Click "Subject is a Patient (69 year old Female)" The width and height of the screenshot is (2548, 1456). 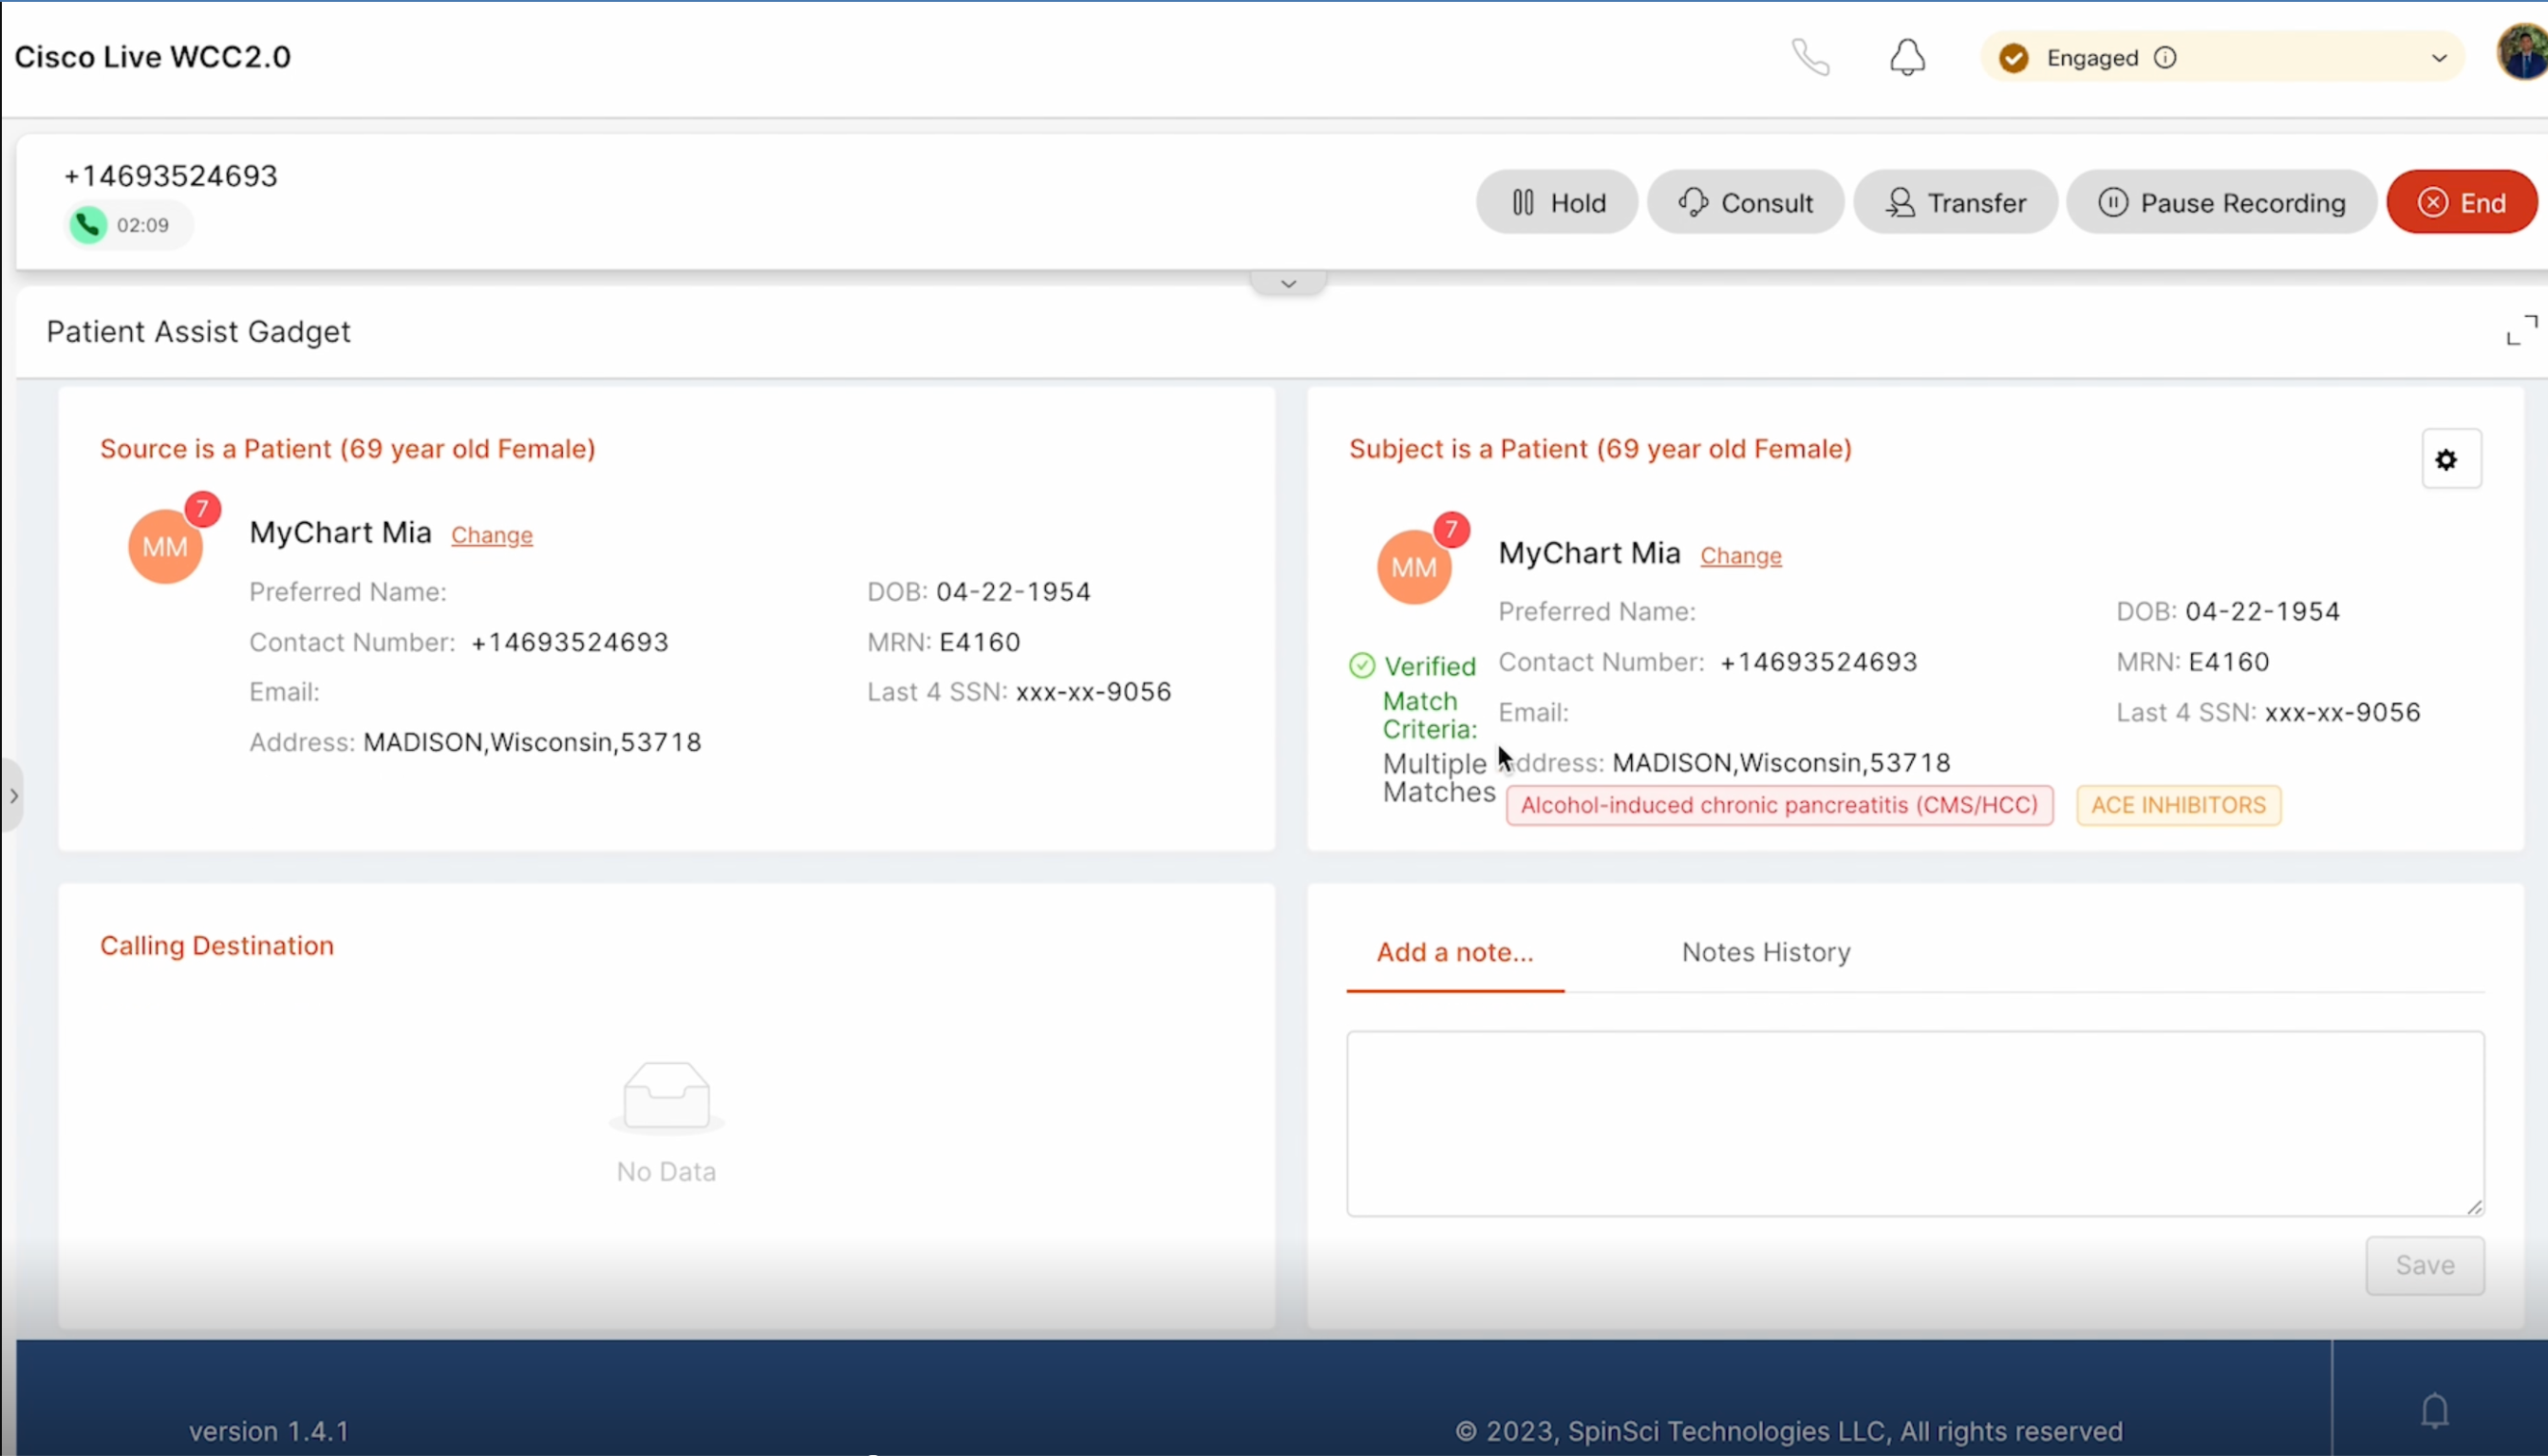[1599, 449]
